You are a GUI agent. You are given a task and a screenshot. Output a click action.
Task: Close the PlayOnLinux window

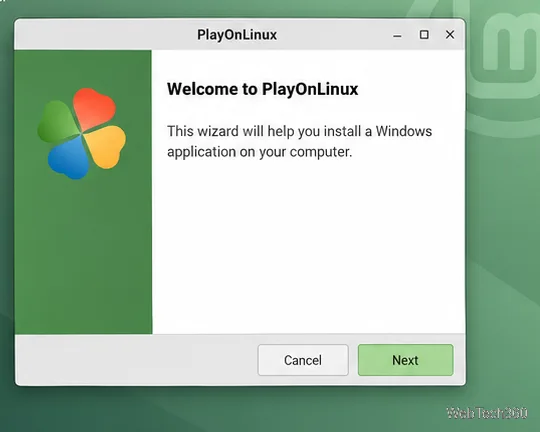pyautogui.click(x=450, y=34)
